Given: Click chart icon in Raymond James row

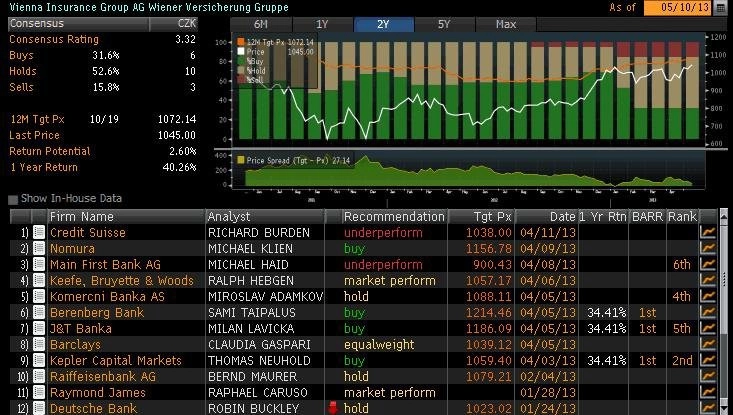Looking at the screenshot, I should click(708, 392).
